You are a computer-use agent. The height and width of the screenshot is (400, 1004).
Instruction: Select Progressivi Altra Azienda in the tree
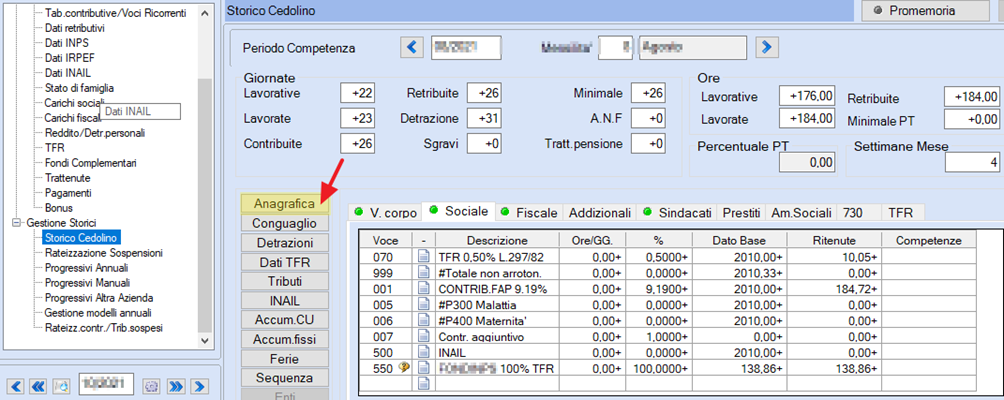pos(99,298)
